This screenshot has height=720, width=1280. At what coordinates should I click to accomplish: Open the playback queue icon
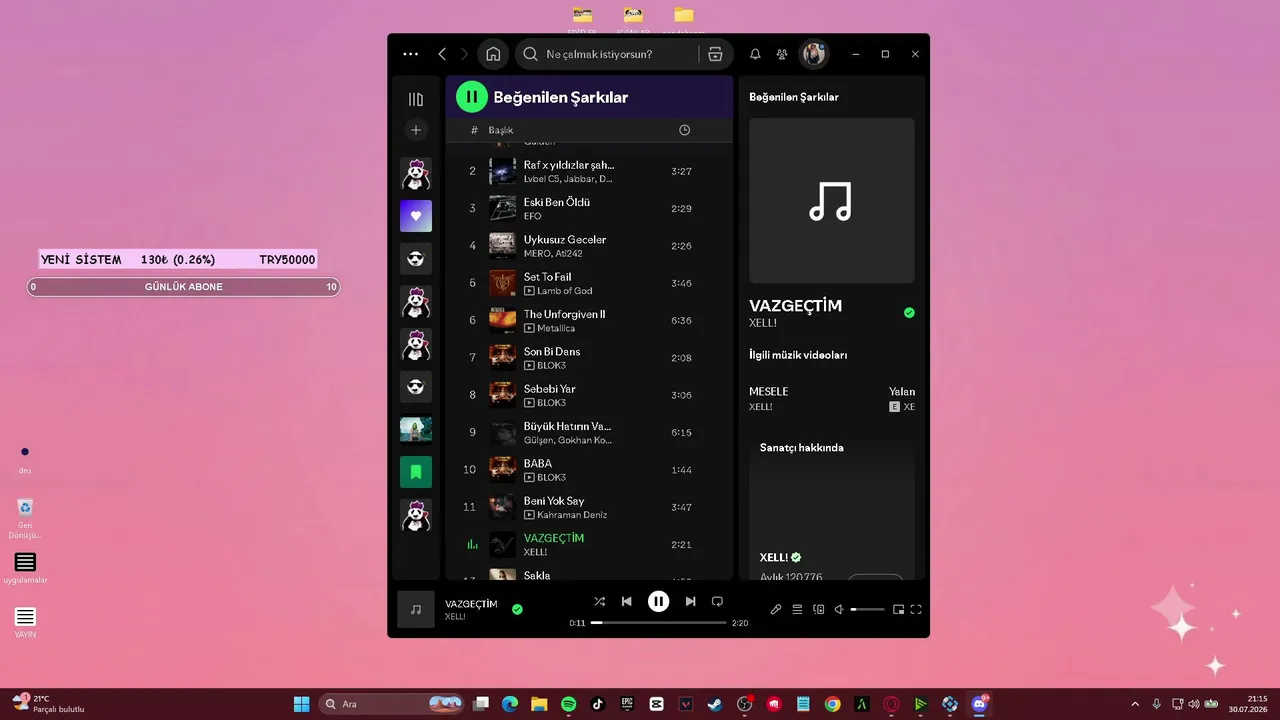point(797,609)
